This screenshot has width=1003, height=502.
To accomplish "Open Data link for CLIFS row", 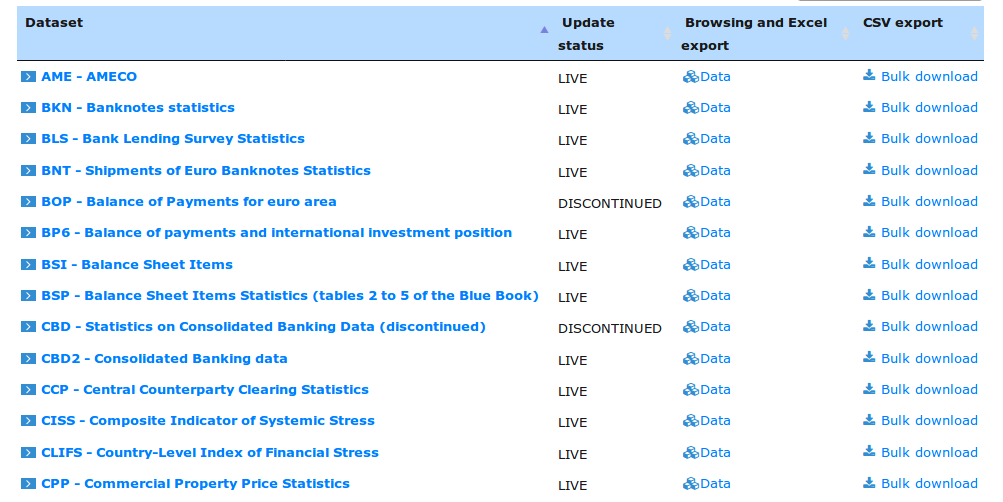I will pos(715,452).
